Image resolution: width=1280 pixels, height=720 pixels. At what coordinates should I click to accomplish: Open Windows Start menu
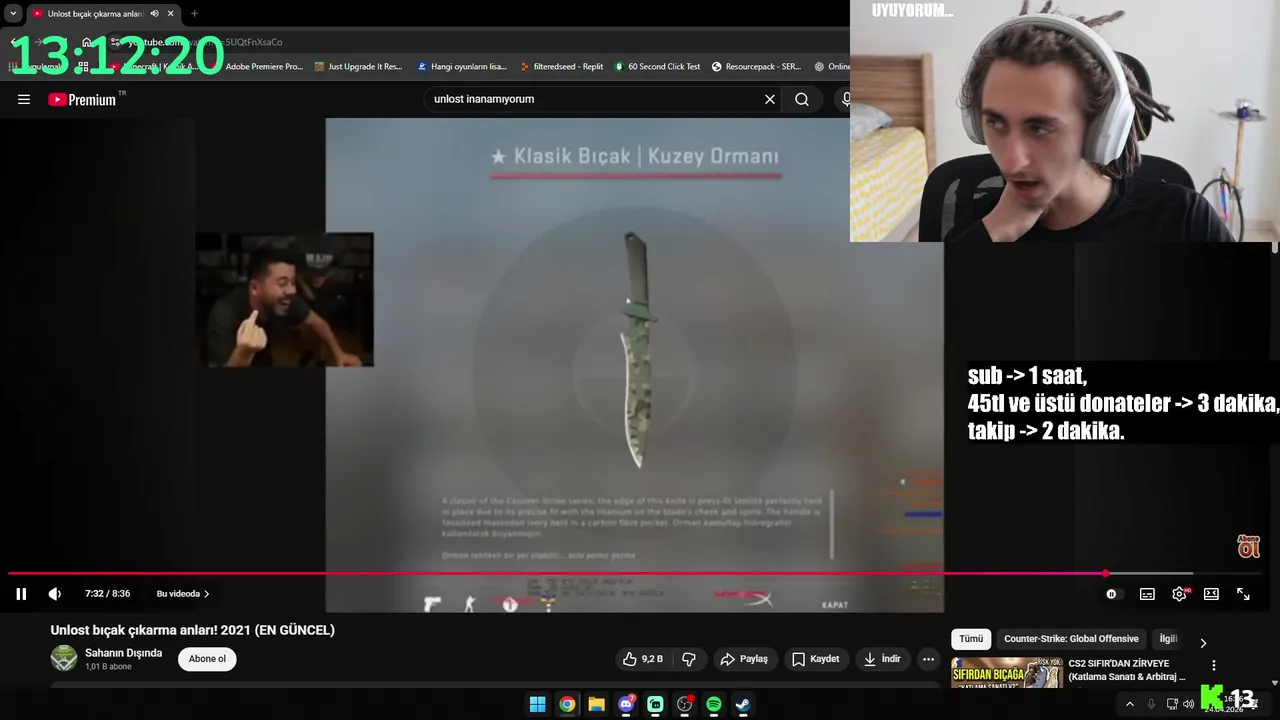pyautogui.click(x=538, y=704)
